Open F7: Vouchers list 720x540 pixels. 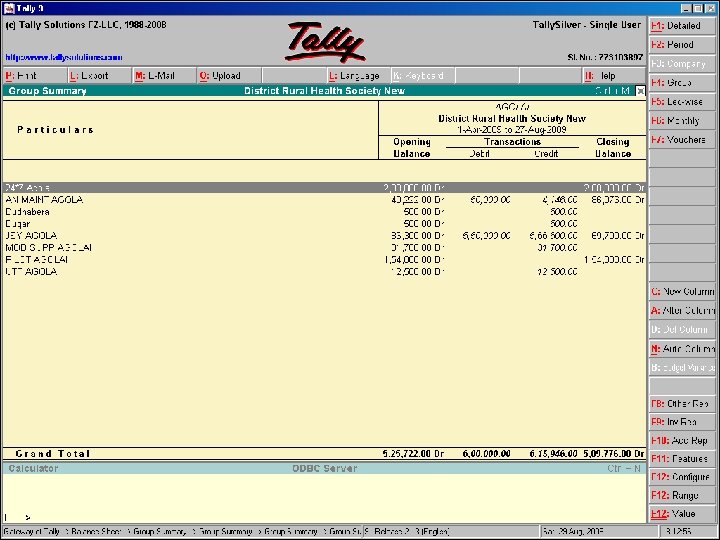(x=682, y=140)
